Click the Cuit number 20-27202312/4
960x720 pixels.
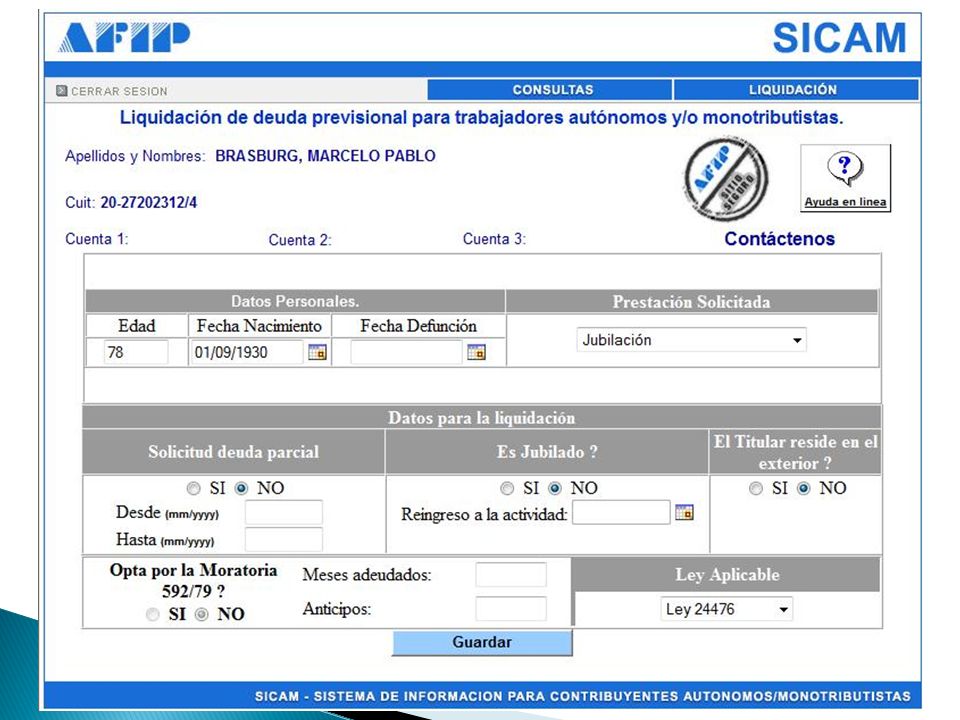pos(149,203)
